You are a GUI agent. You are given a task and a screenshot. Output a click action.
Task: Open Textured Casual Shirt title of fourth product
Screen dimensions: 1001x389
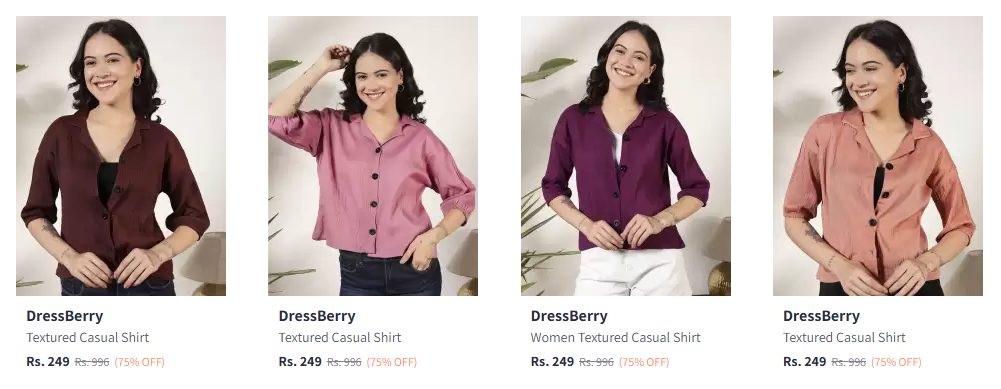pos(844,337)
